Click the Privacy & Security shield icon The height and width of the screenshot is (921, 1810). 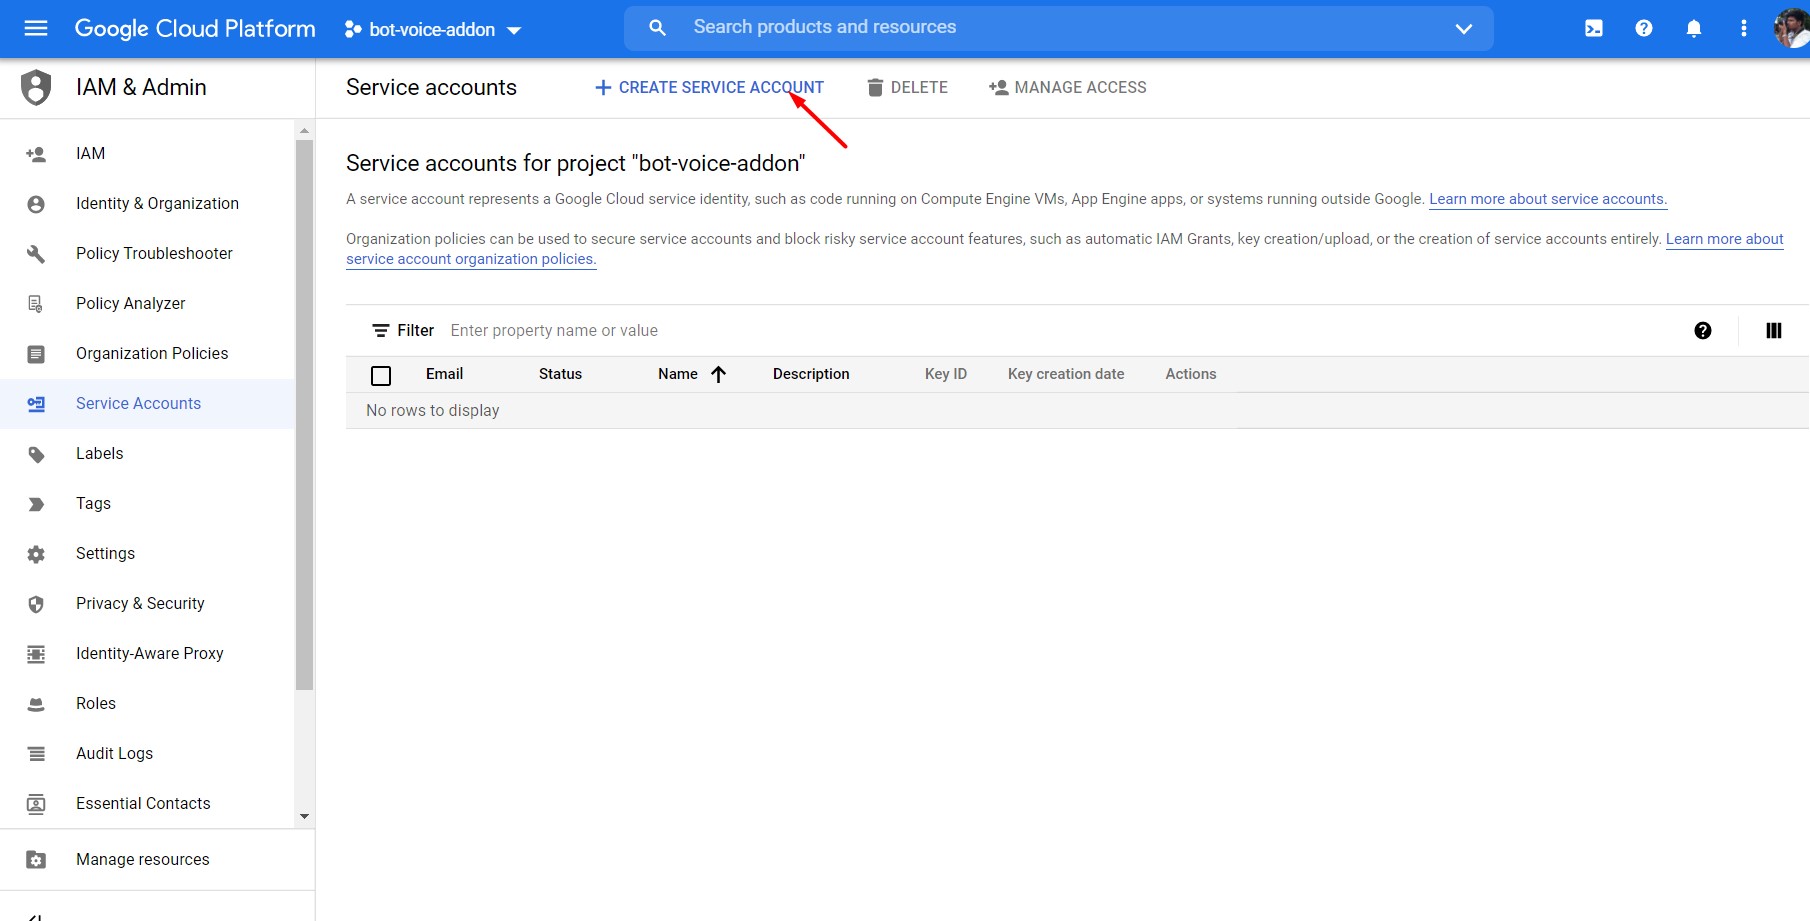point(36,604)
